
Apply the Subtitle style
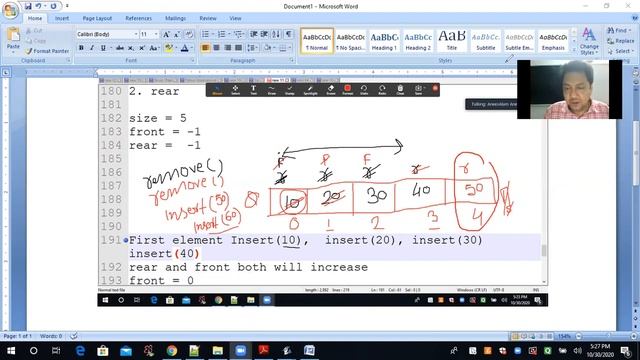pyautogui.click(x=486, y=41)
